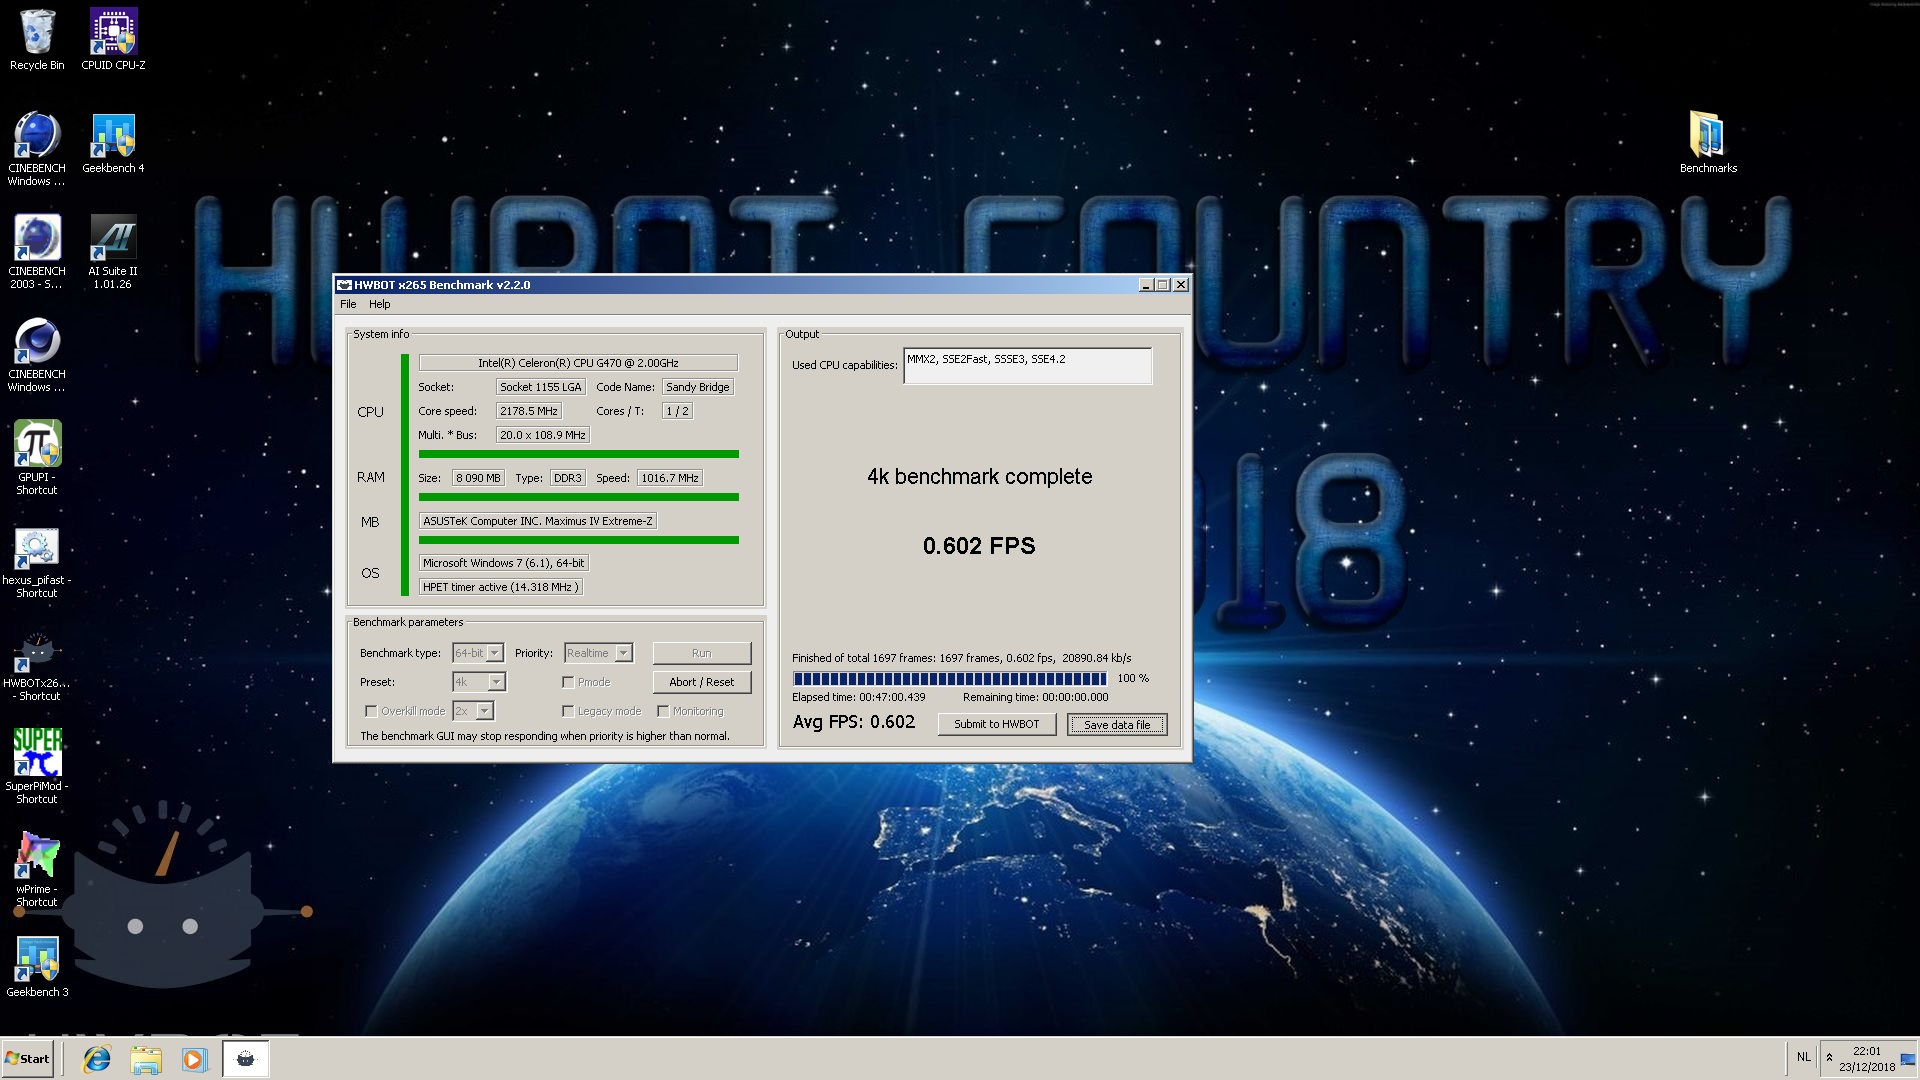
Task: Click the 4k benchmark complete message
Action: [979, 477]
